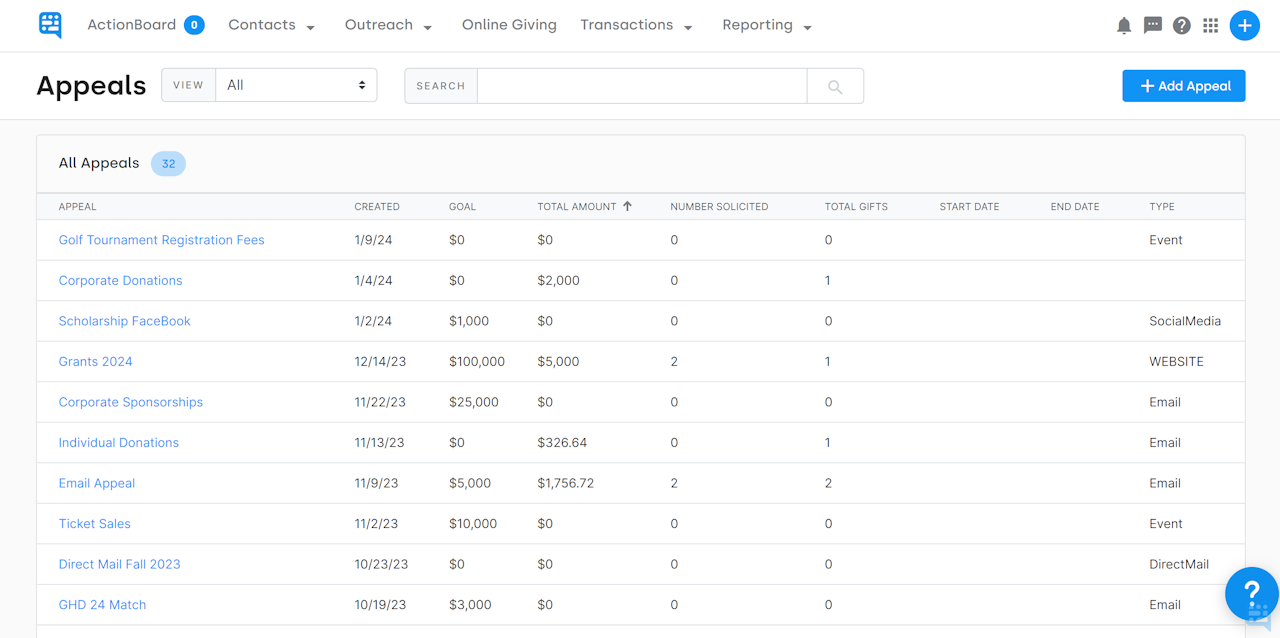Open ActionBoard from the navigation bar

click(x=131, y=25)
